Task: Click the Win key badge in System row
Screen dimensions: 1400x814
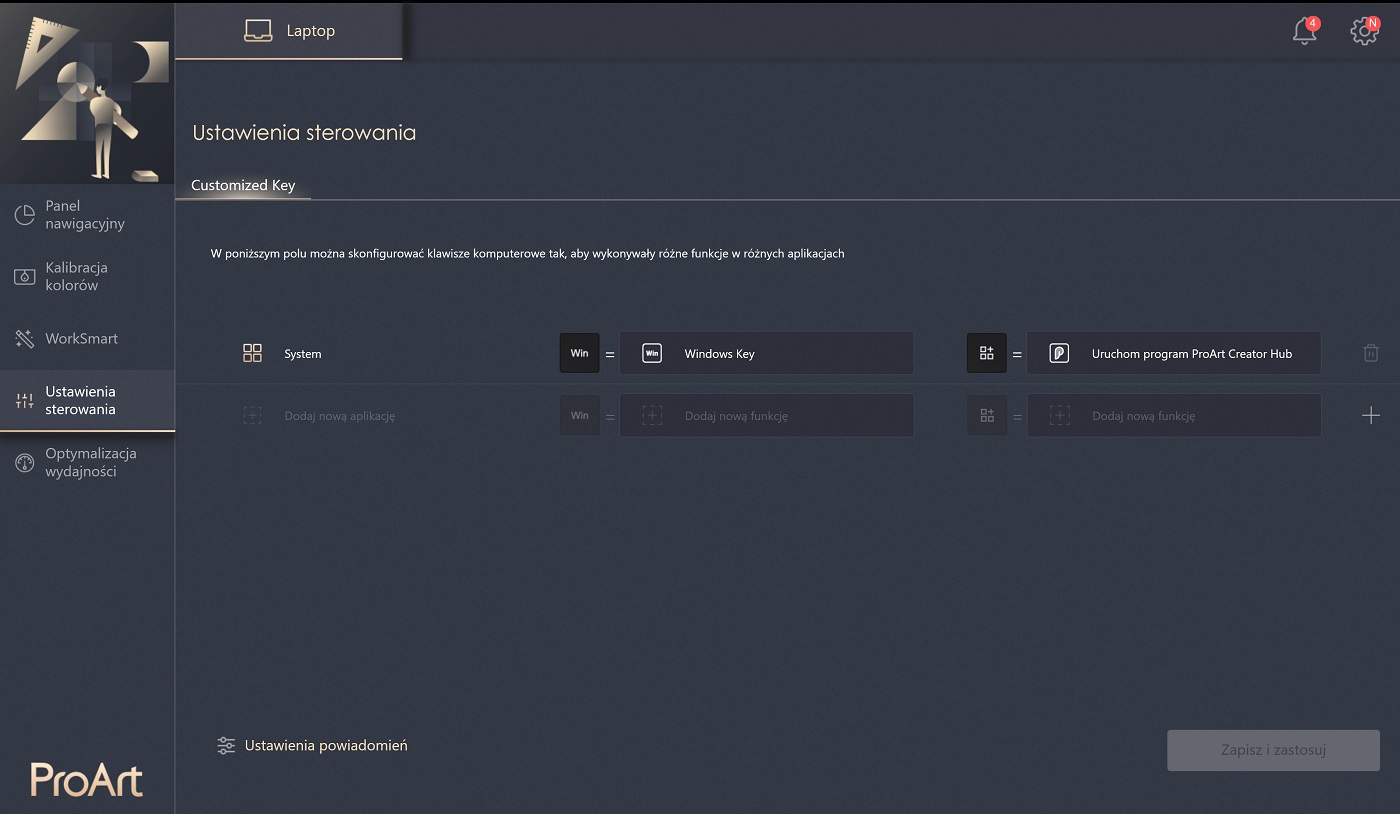Action: pos(579,353)
